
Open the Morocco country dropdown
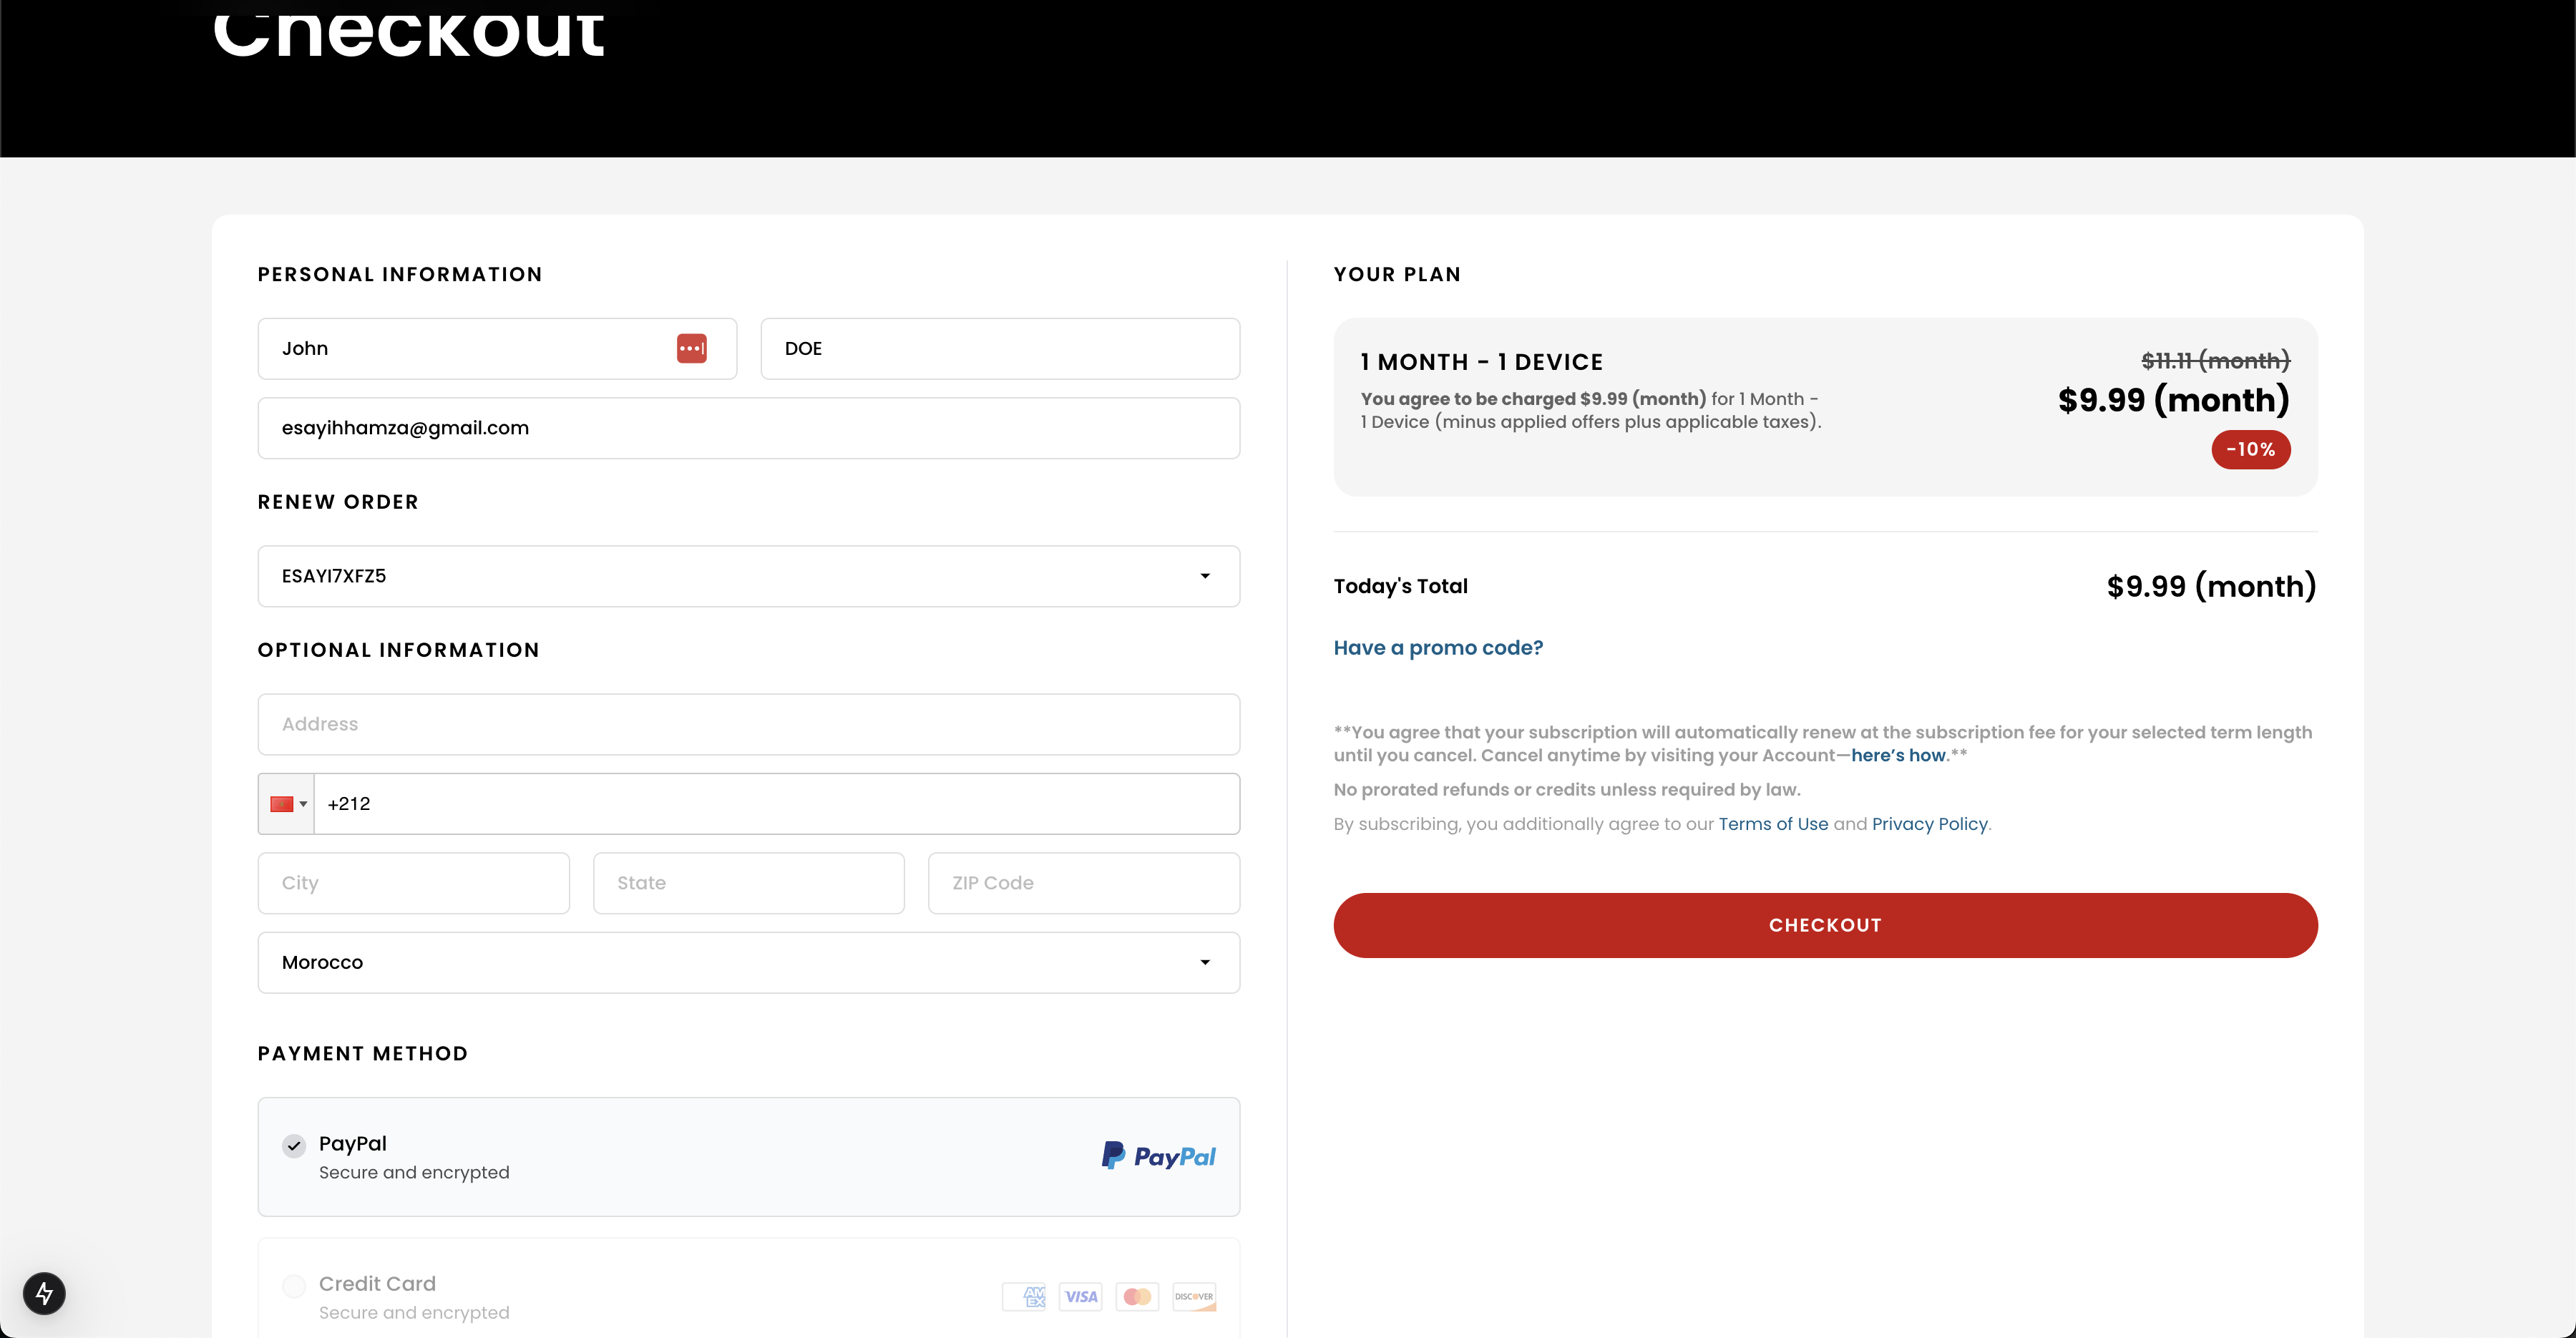pos(748,962)
